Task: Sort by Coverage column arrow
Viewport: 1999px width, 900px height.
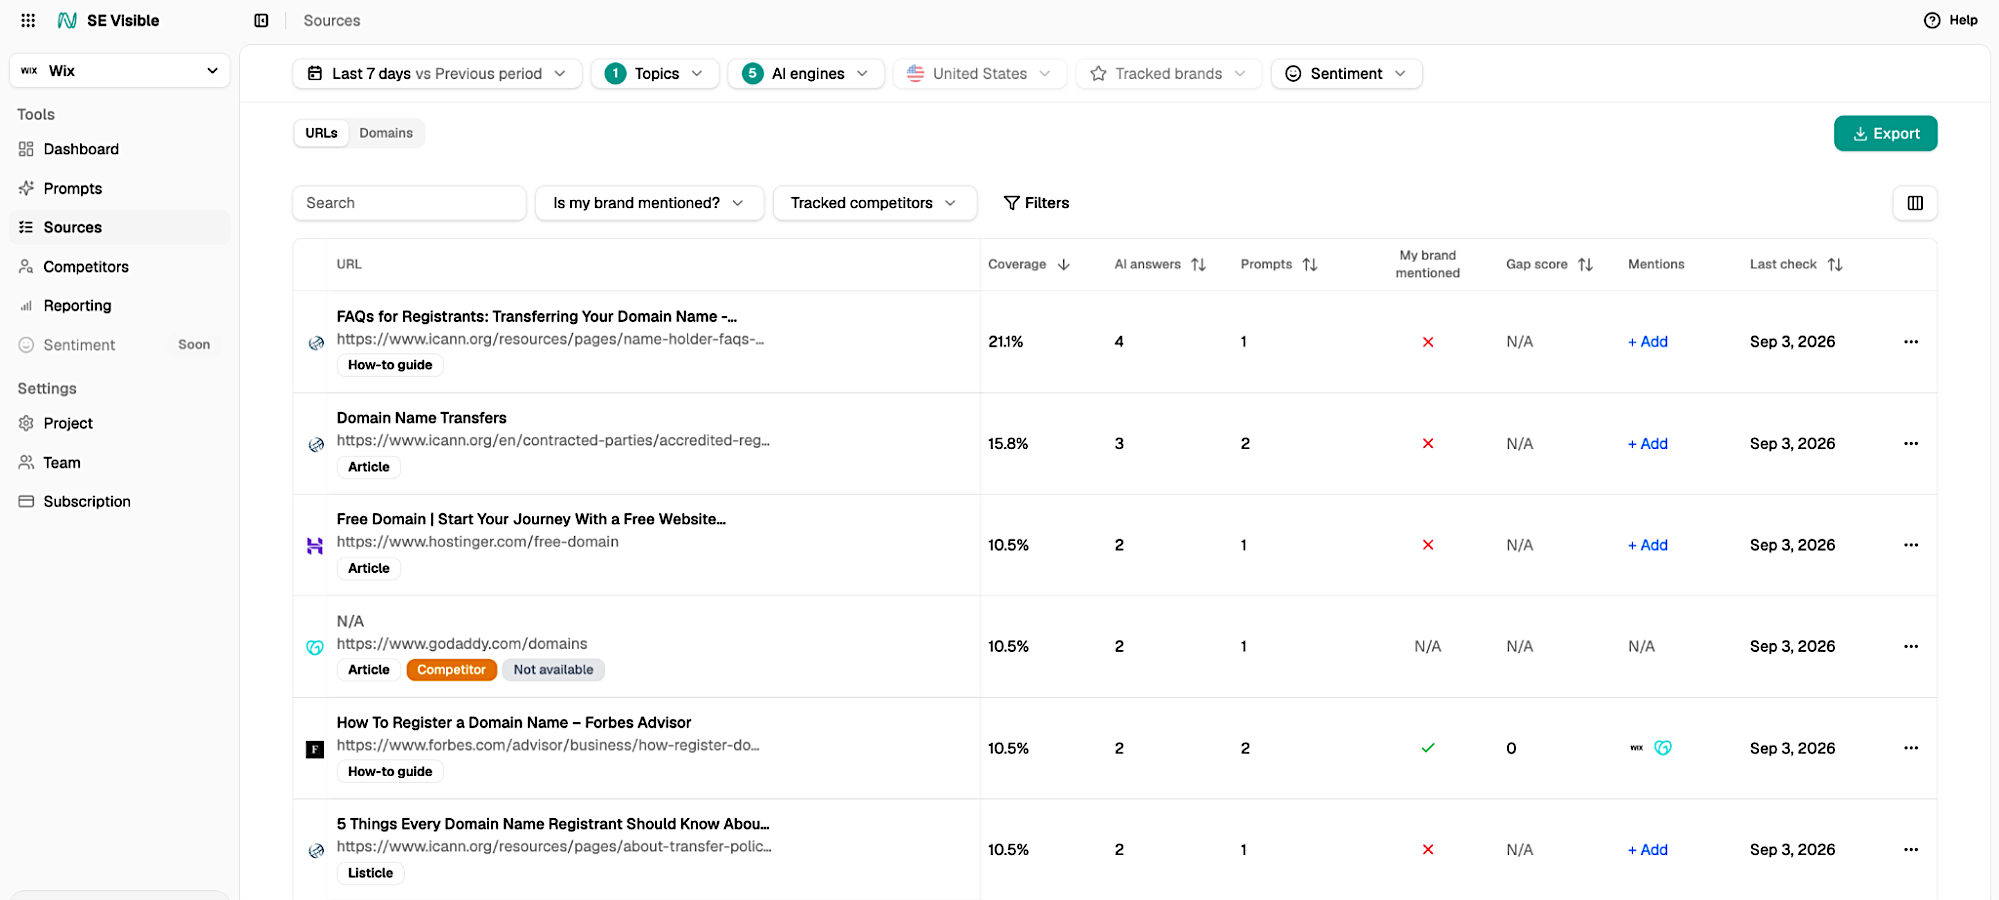Action: pos(1064,265)
